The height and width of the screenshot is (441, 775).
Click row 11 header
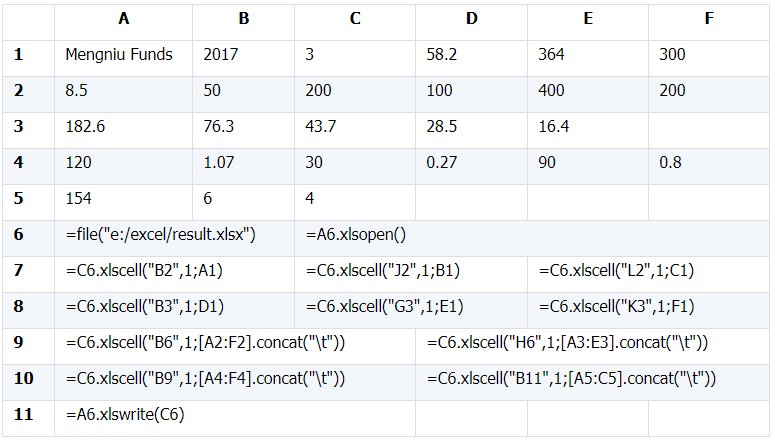coord(23,414)
